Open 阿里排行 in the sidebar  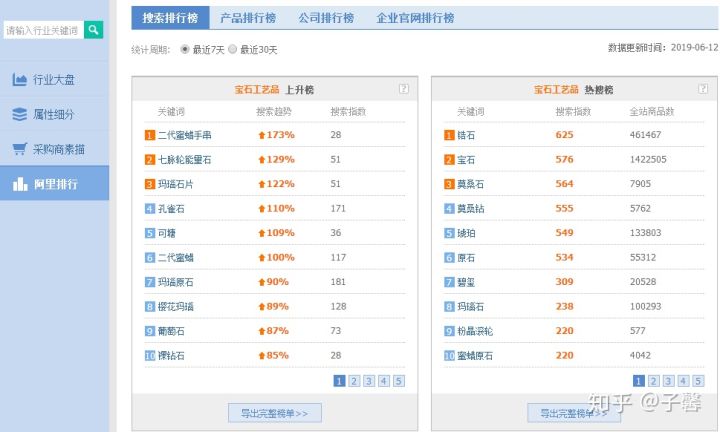click(x=54, y=183)
